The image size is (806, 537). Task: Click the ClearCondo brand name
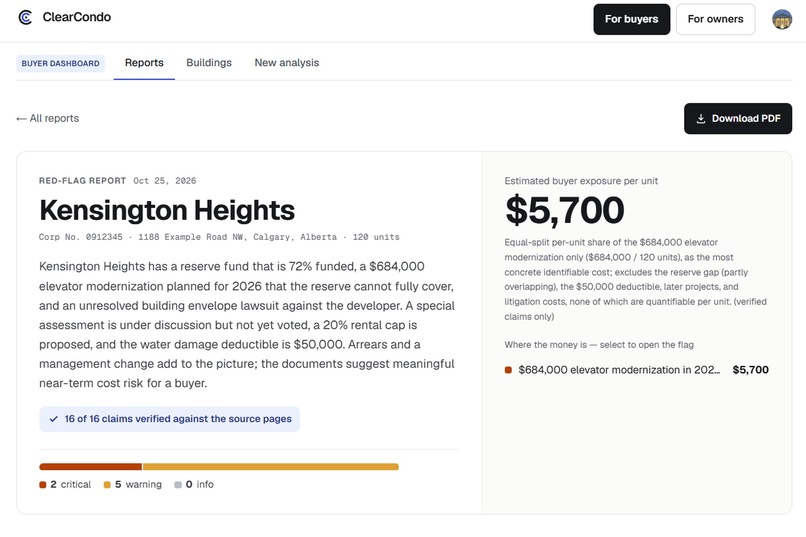[x=77, y=17]
